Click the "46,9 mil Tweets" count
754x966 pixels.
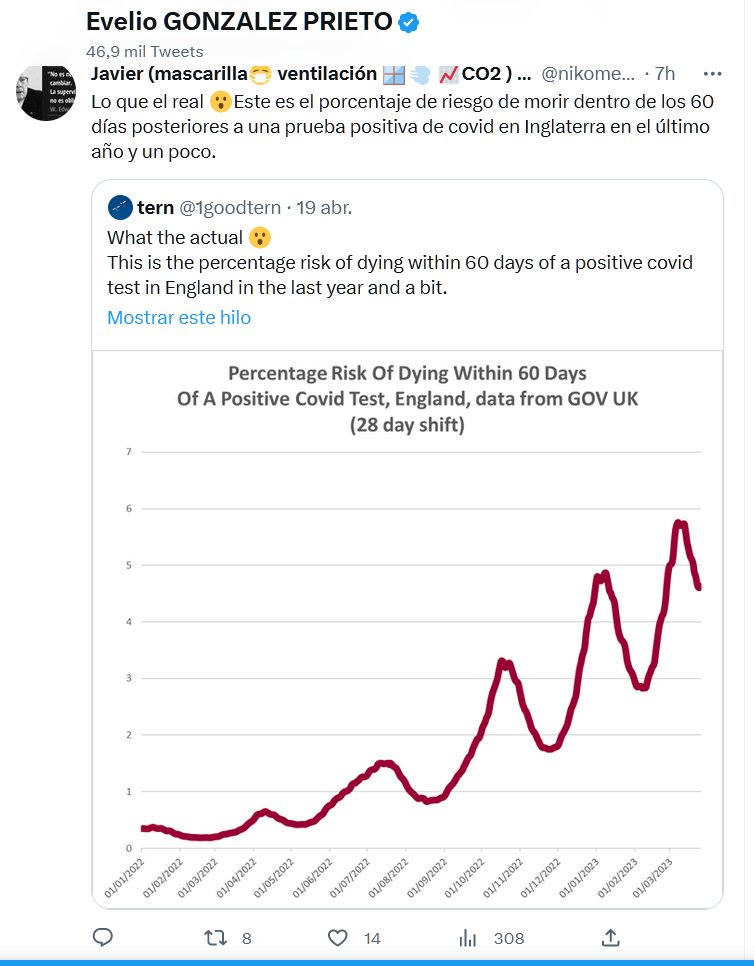145,51
